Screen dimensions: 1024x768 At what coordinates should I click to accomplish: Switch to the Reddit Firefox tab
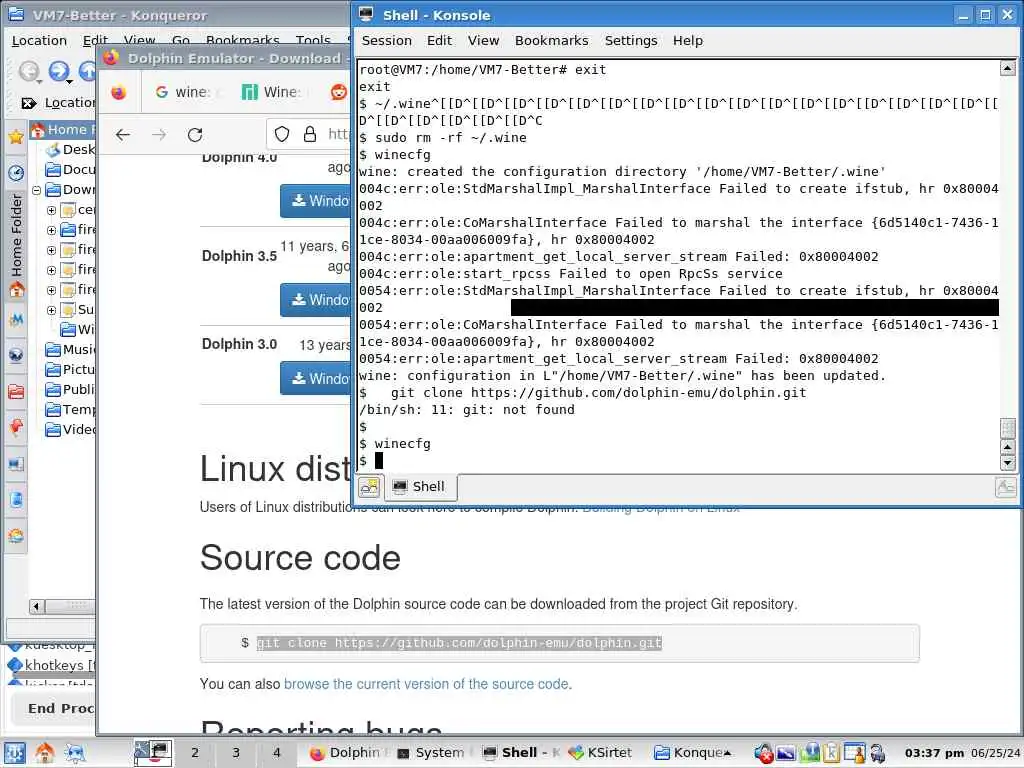pyautogui.click(x=338, y=92)
